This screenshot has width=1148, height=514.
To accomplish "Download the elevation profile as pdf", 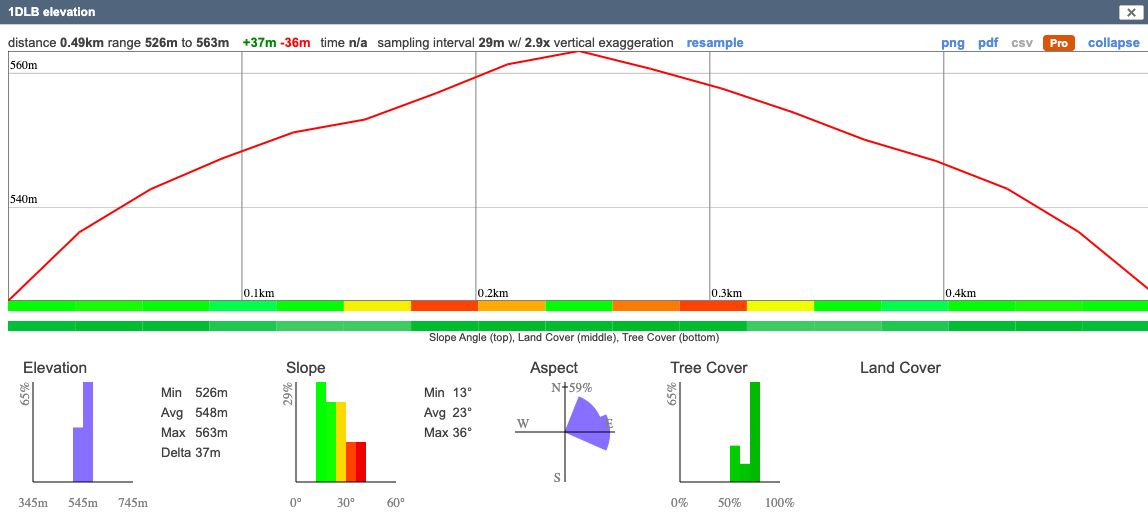I will click(x=987, y=43).
